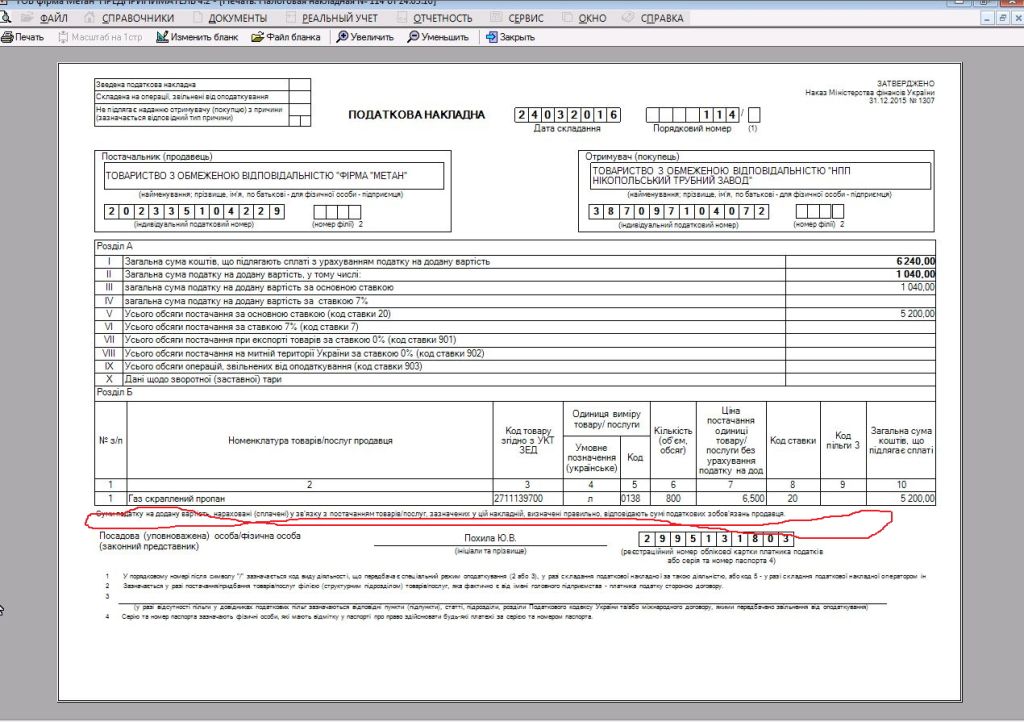Click row I Загальна сума коштів
Image resolution: width=1024 pixels, height=722 pixels.
point(307,261)
